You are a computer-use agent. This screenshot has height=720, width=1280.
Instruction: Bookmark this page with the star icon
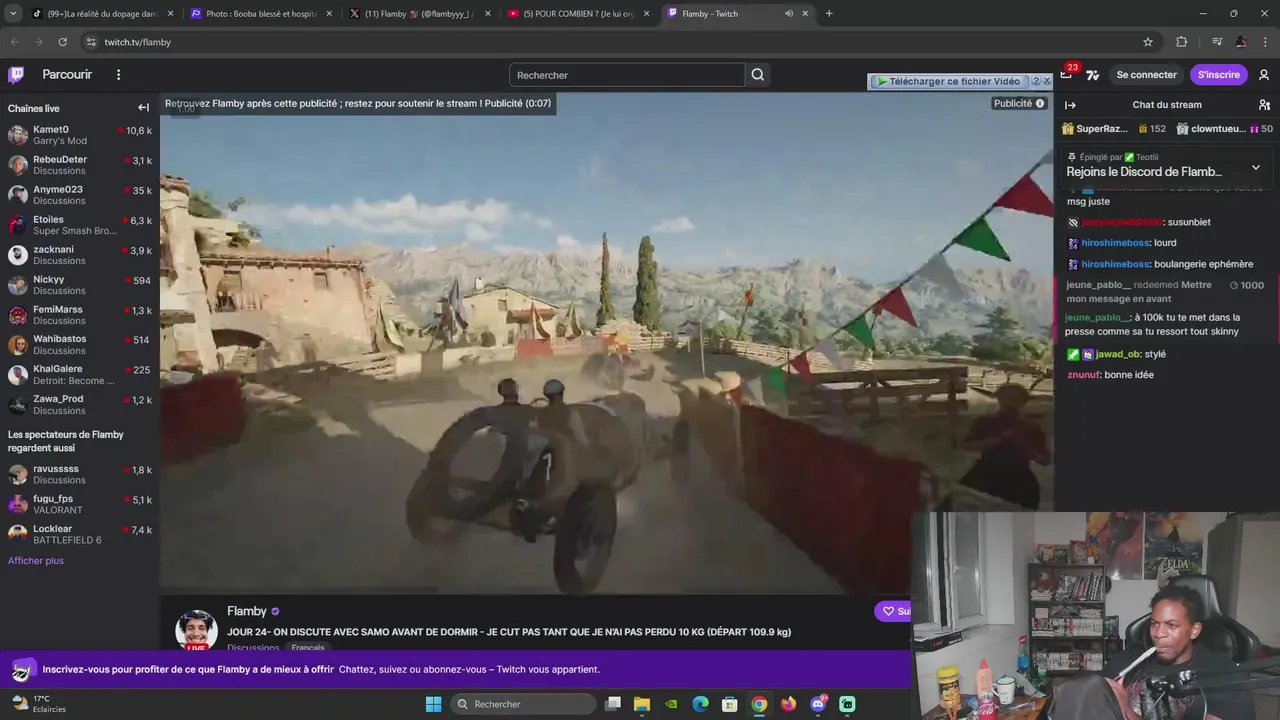[1148, 42]
